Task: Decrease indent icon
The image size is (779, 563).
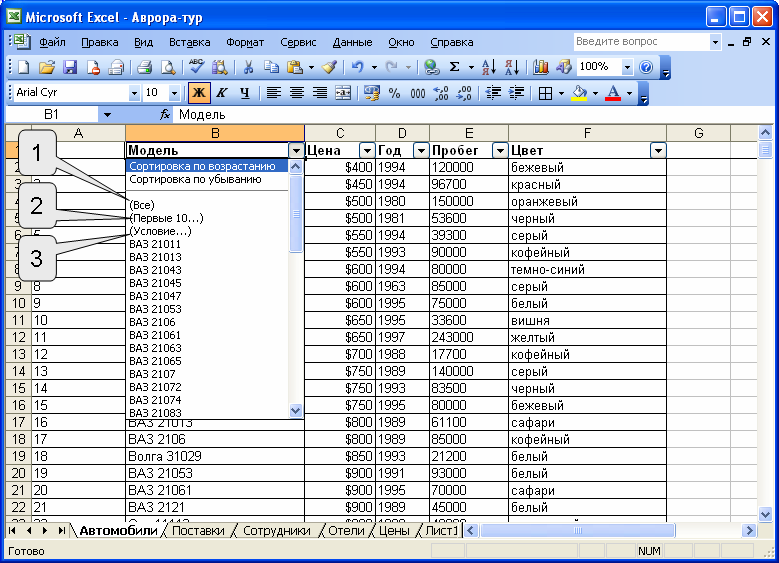Action: point(493,93)
